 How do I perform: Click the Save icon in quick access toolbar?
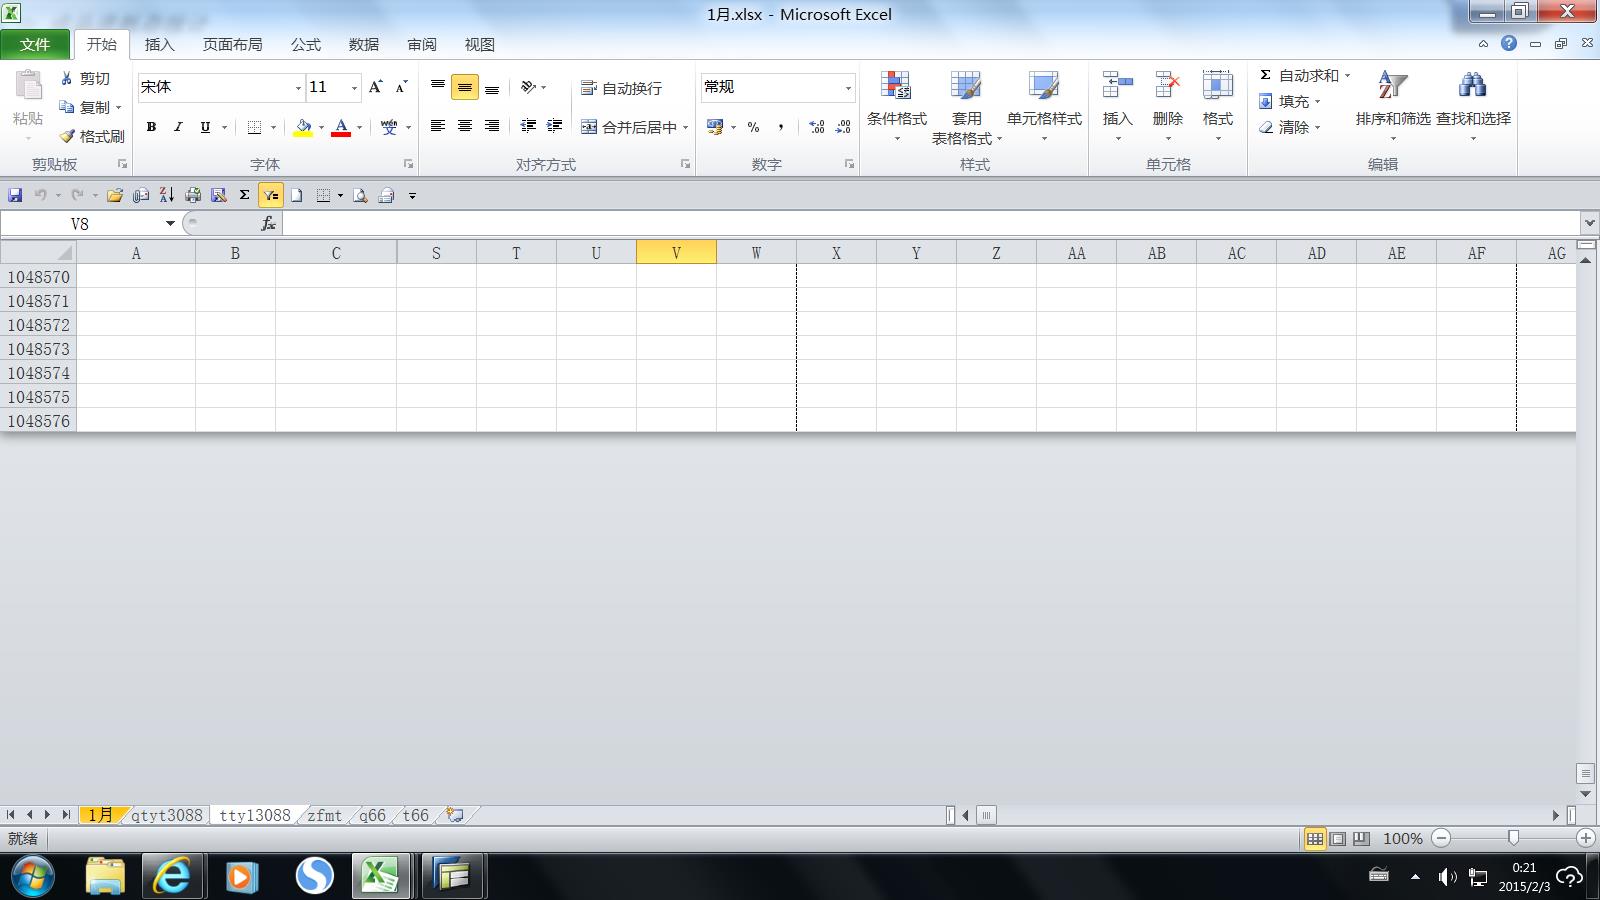[15, 196]
